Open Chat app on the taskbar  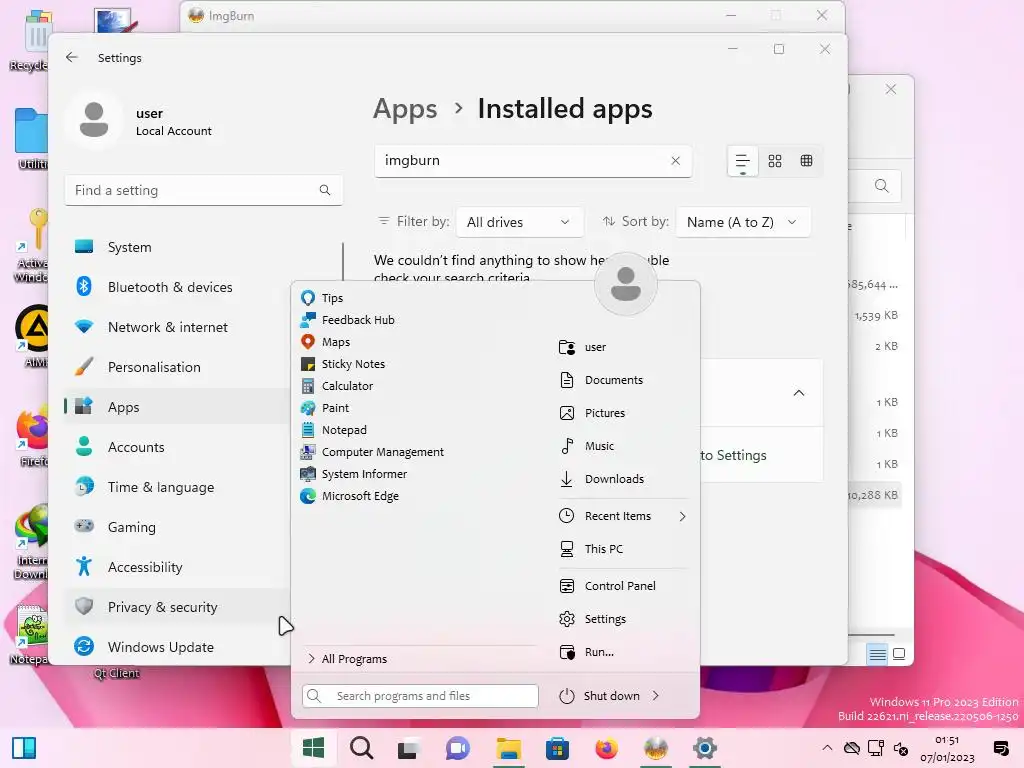click(458, 748)
